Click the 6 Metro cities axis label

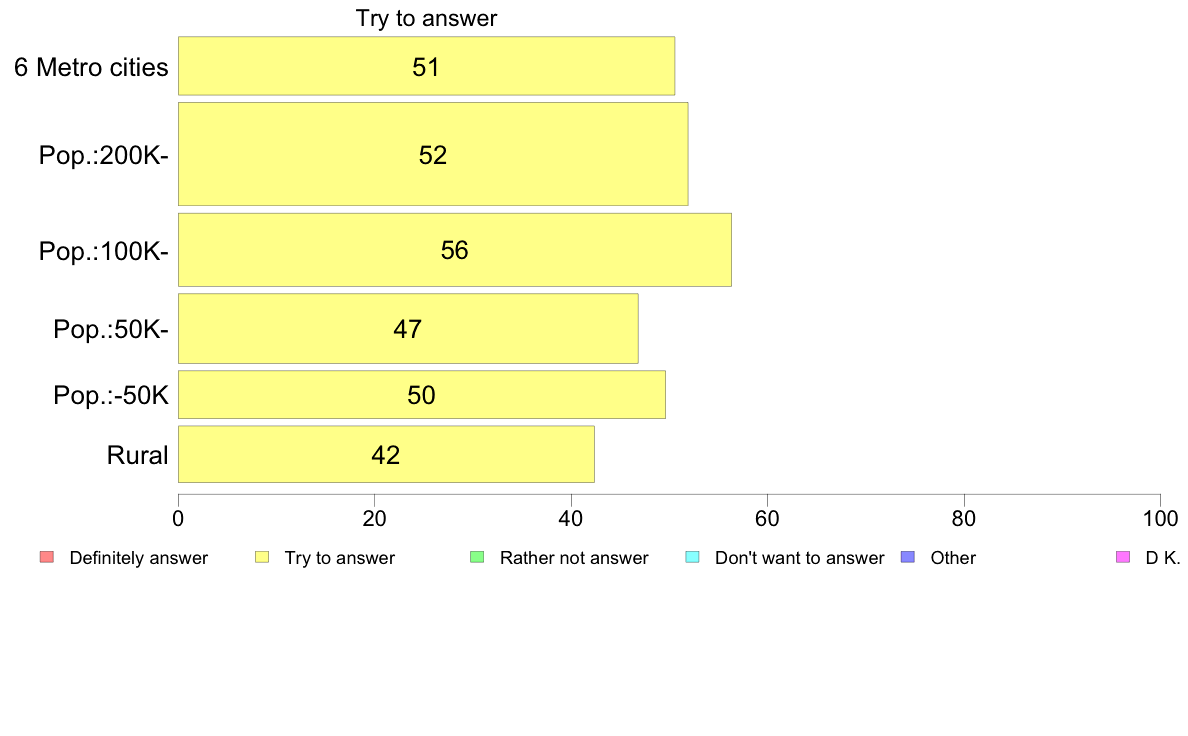[91, 67]
